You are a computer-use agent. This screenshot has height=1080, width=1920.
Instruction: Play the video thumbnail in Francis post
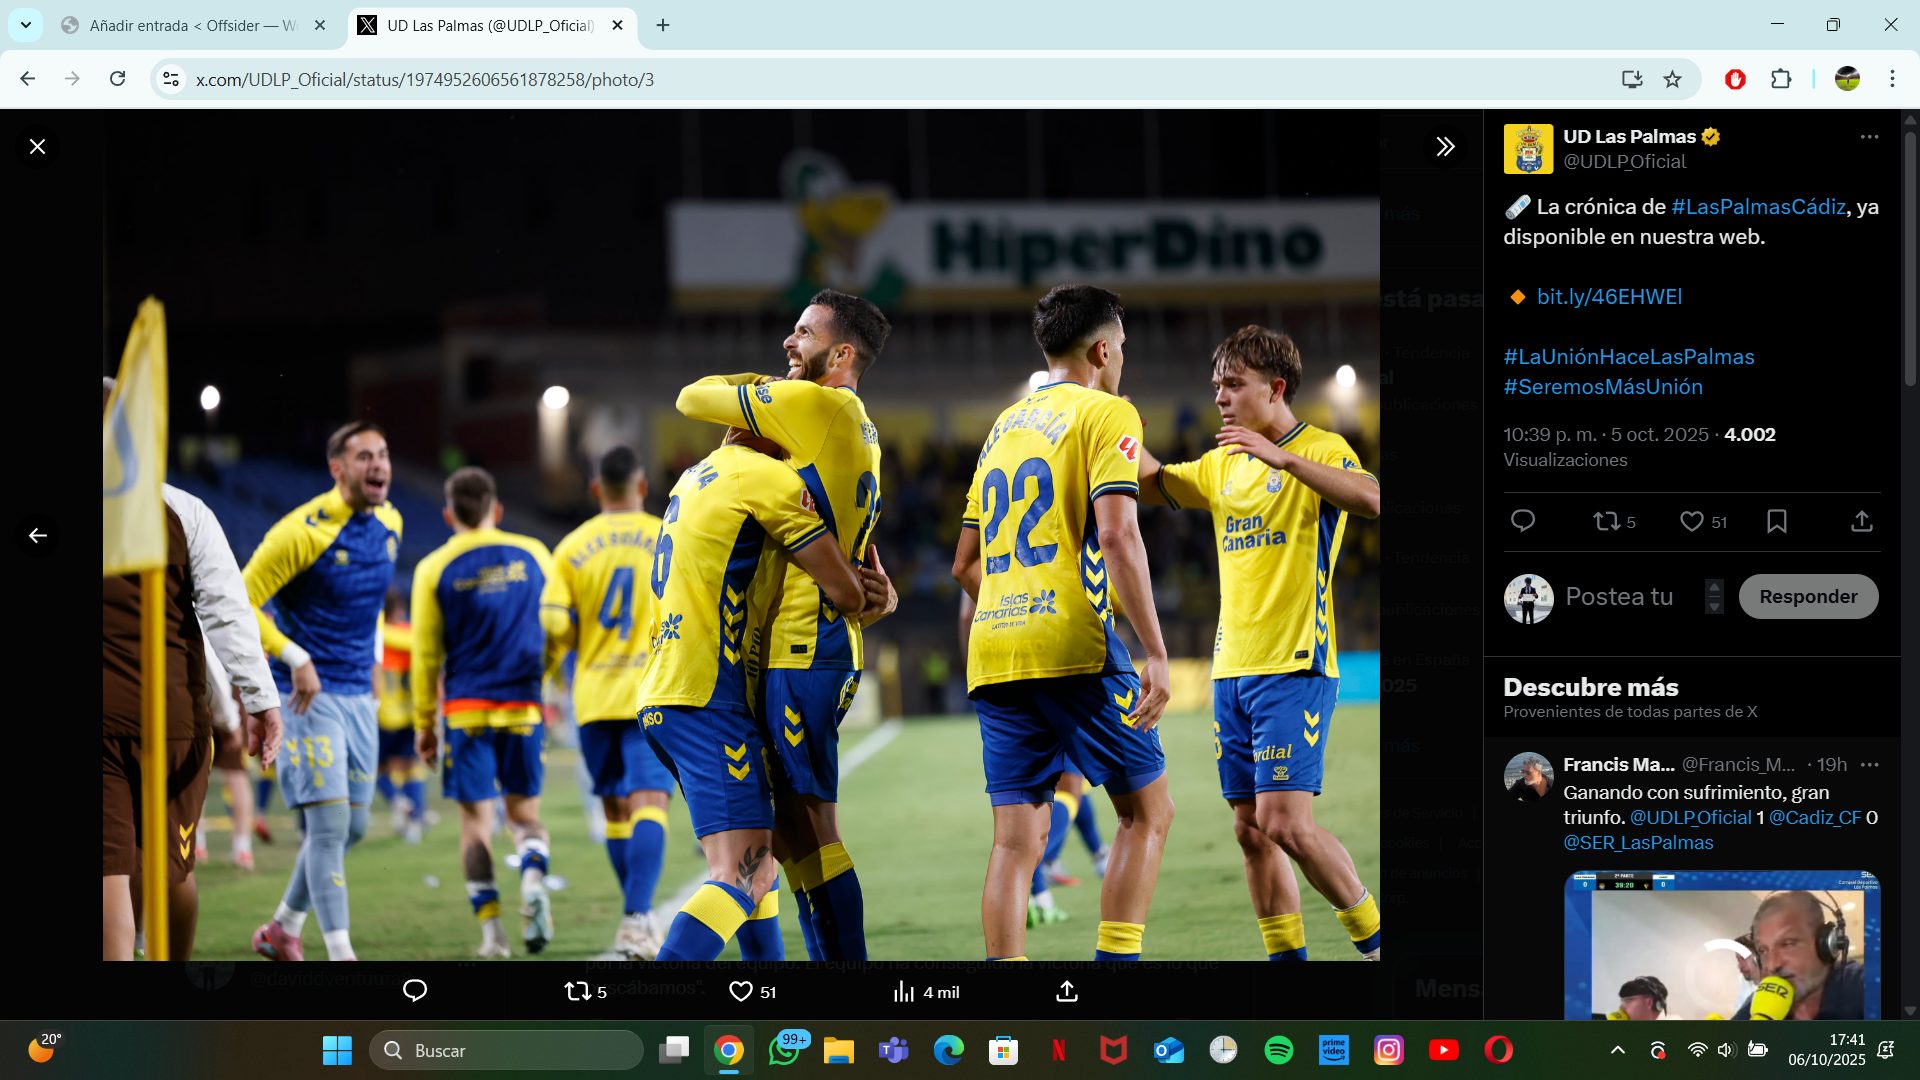pyautogui.click(x=1721, y=945)
